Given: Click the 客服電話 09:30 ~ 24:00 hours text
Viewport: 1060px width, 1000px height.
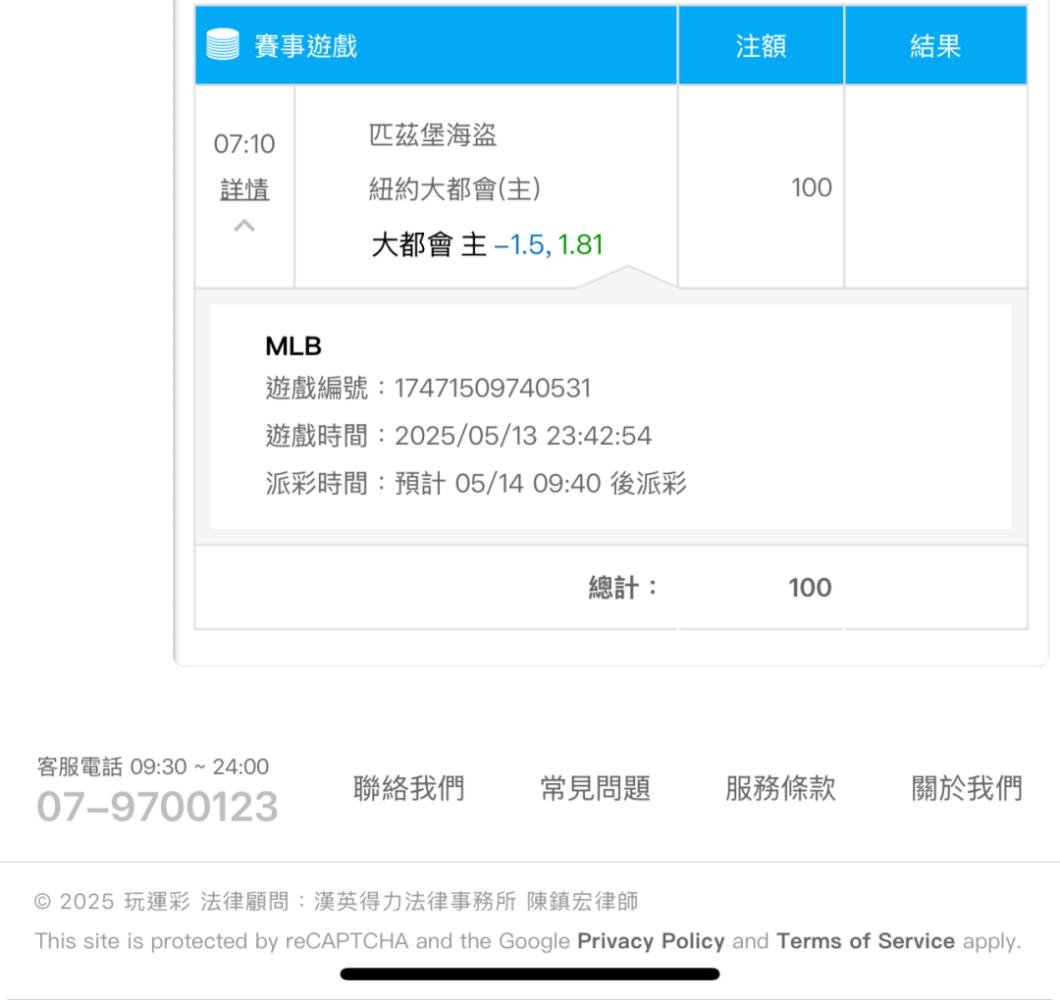Looking at the screenshot, I should tap(153, 767).
